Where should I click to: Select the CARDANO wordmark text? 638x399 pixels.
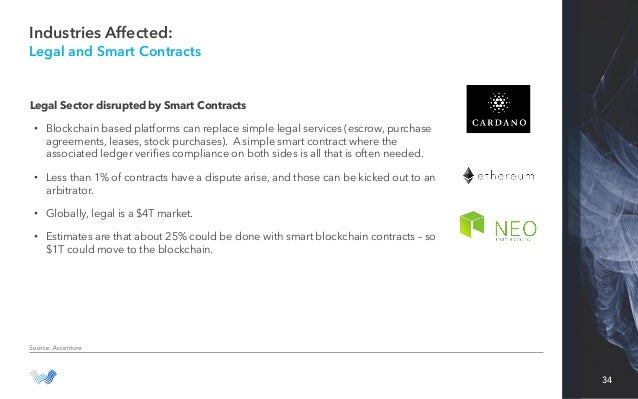coord(499,122)
